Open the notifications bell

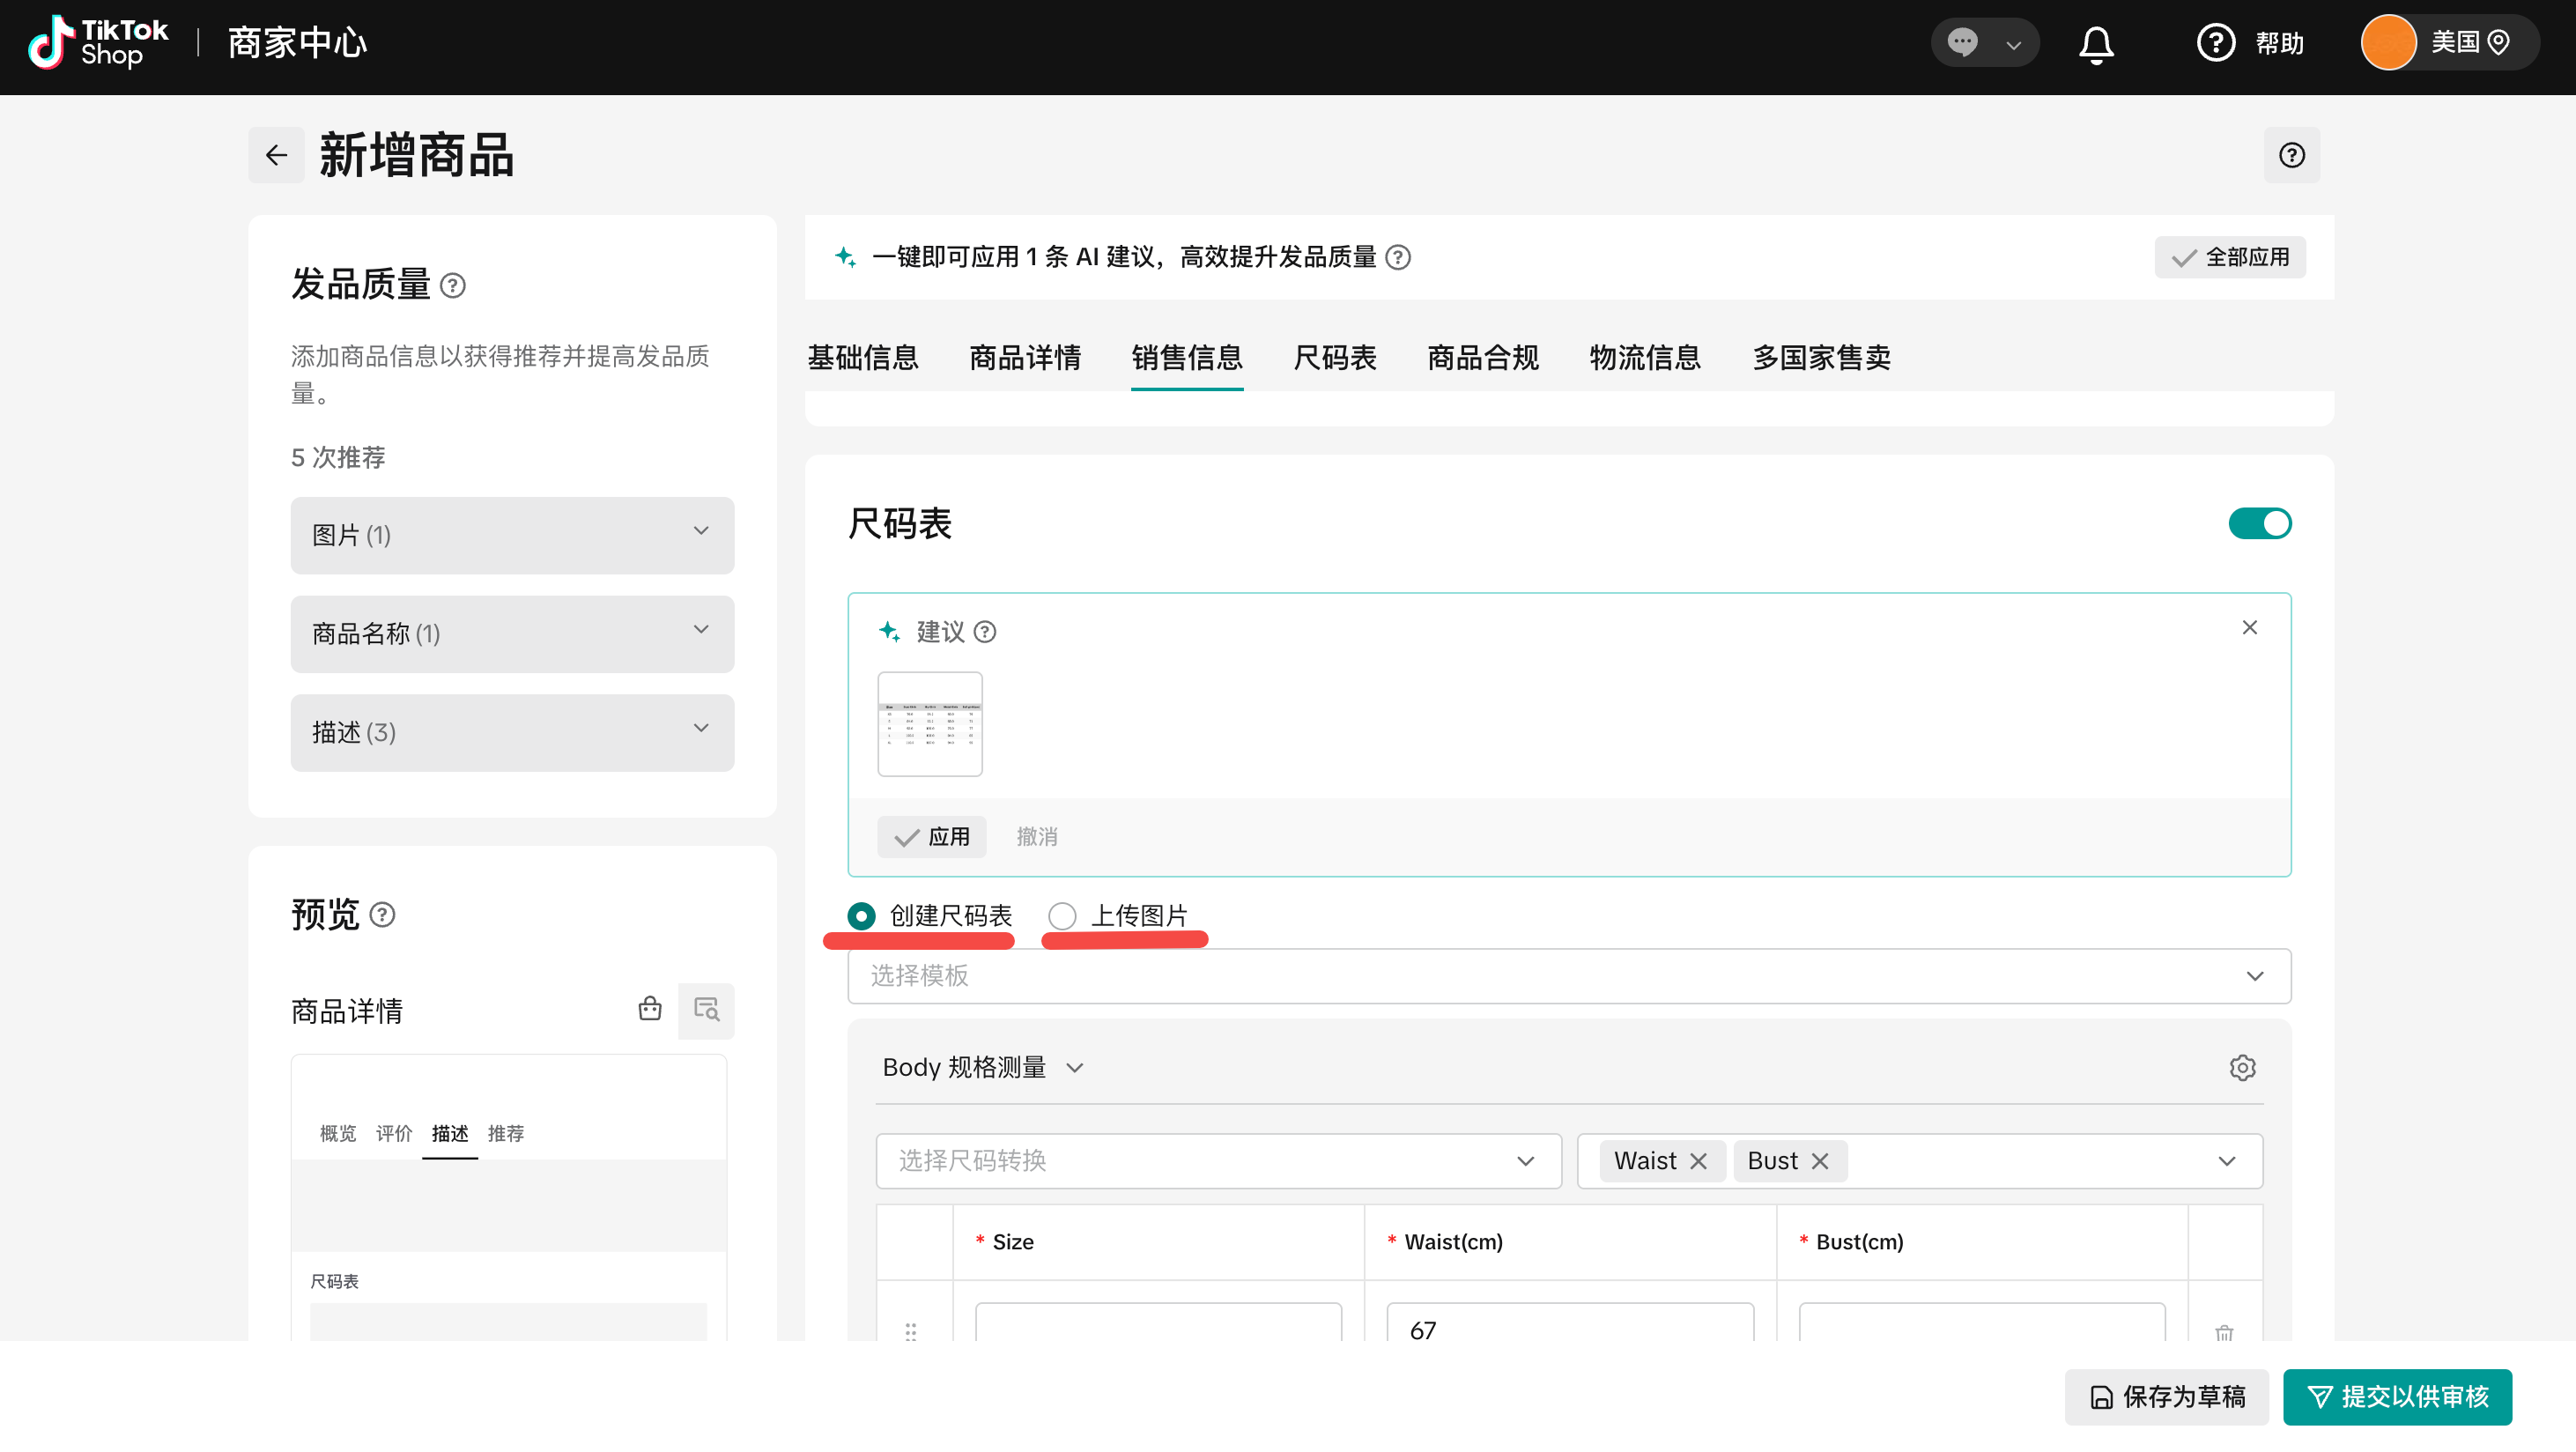click(x=2095, y=44)
